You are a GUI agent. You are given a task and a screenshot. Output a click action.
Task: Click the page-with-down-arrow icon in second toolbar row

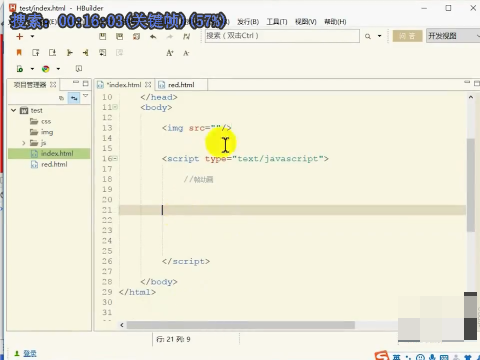(x=52, y=52)
